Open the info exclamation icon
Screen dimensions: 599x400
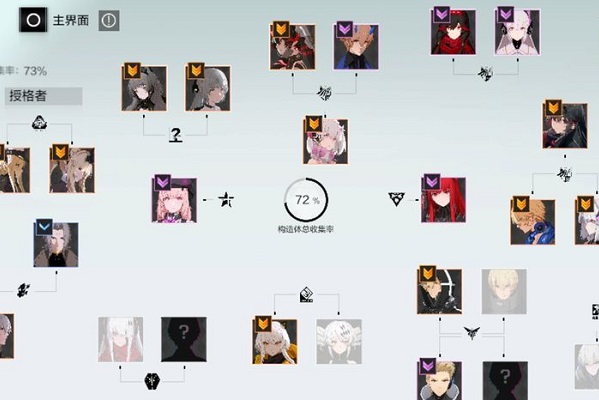click(x=109, y=21)
